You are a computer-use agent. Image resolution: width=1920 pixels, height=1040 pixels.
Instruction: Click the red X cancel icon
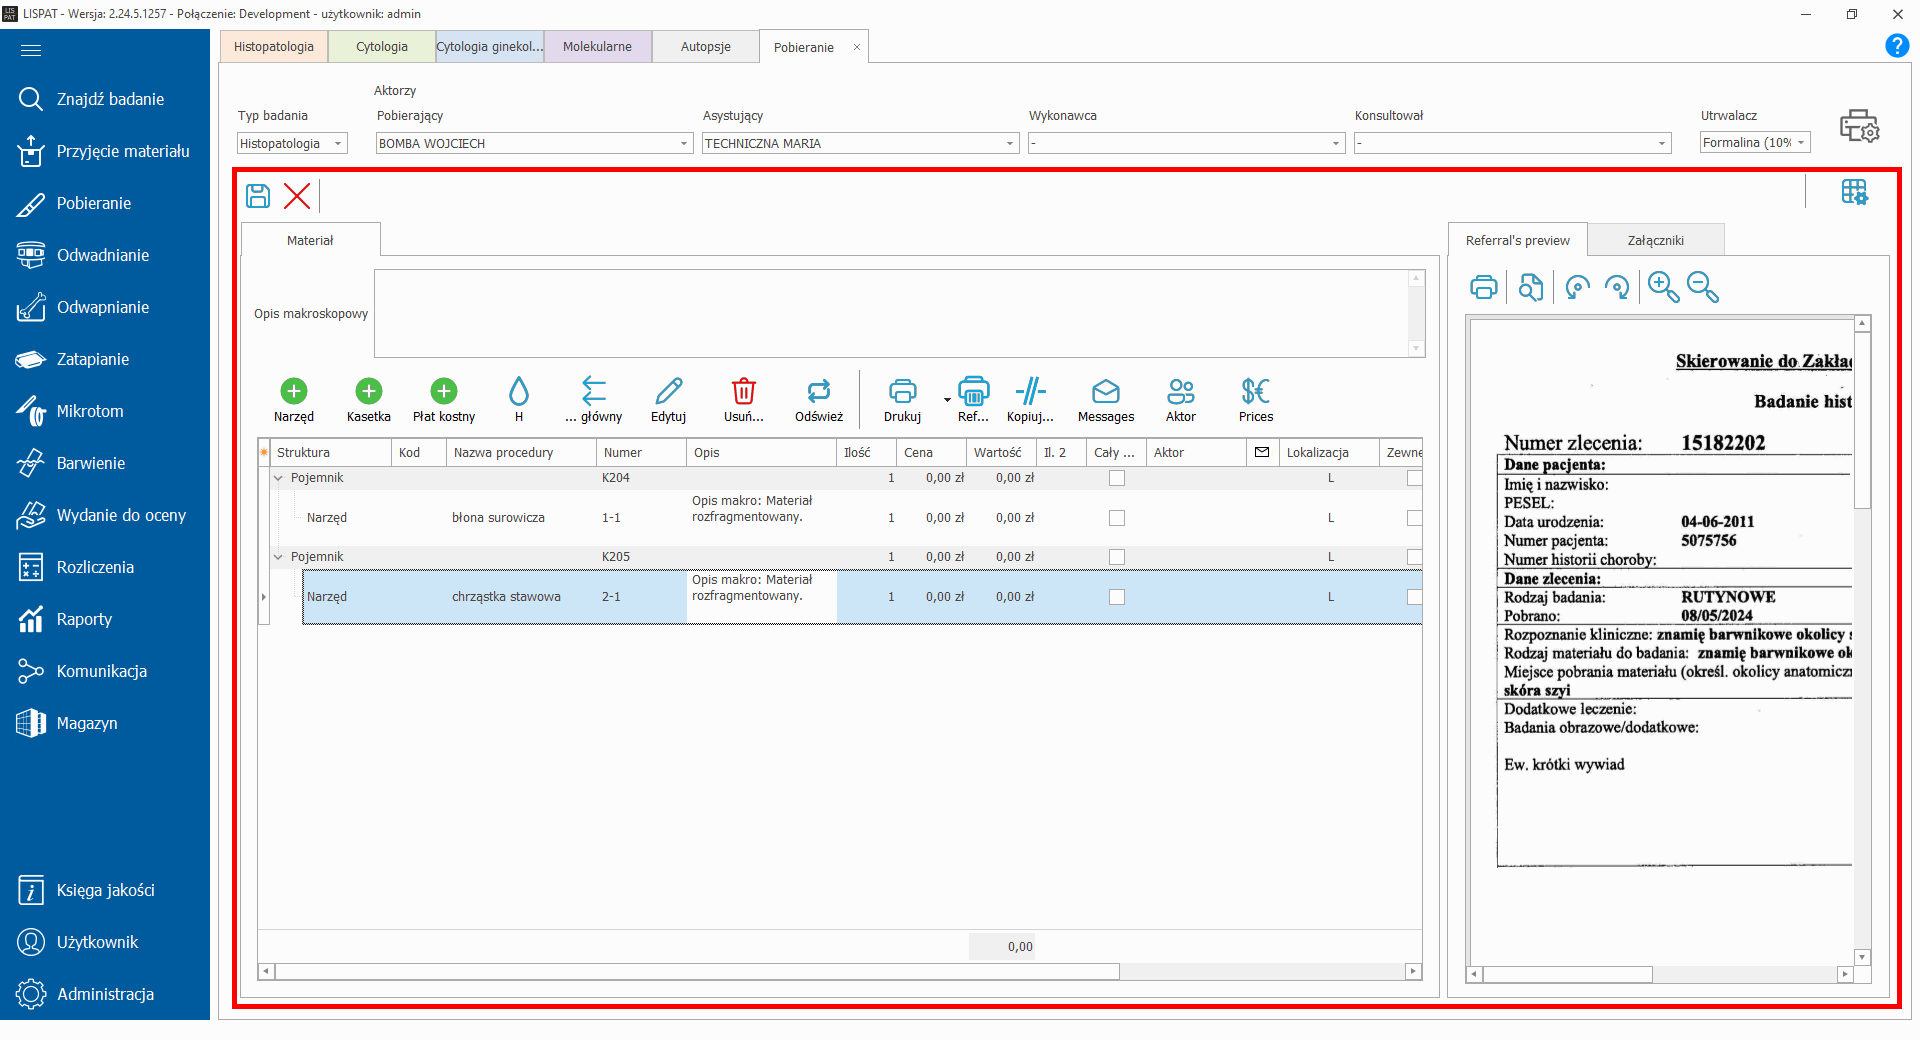[297, 195]
